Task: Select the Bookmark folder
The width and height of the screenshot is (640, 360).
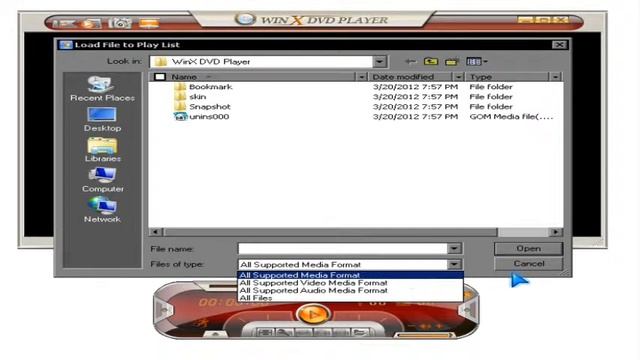Action: pos(203,87)
